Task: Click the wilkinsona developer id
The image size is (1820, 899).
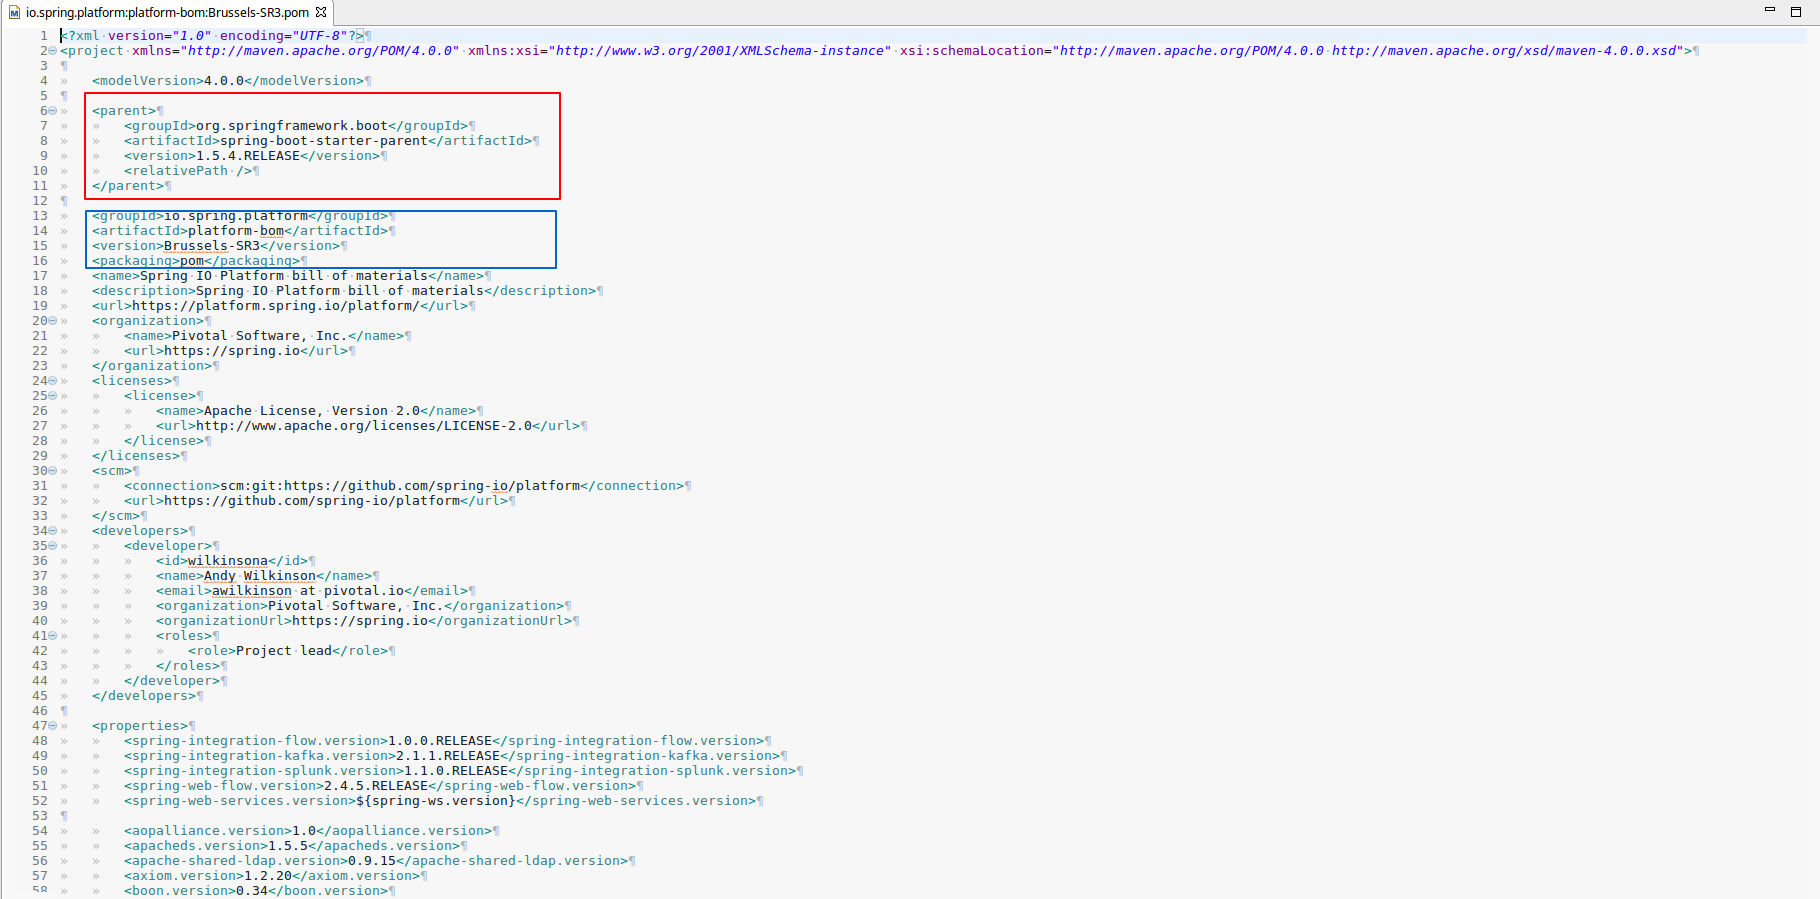Action: [228, 561]
